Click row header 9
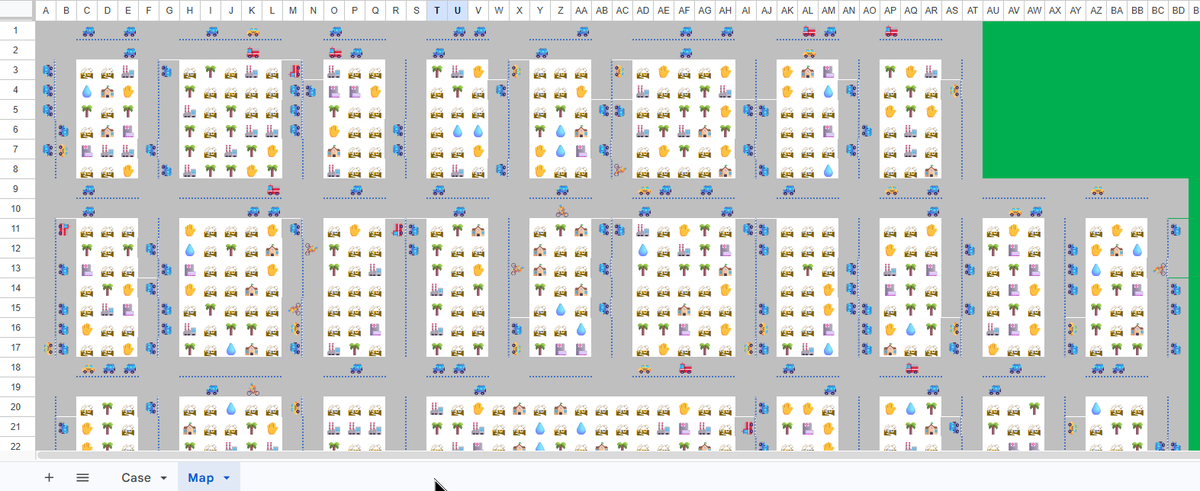The height and width of the screenshot is (491, 1200). (18, 189)
